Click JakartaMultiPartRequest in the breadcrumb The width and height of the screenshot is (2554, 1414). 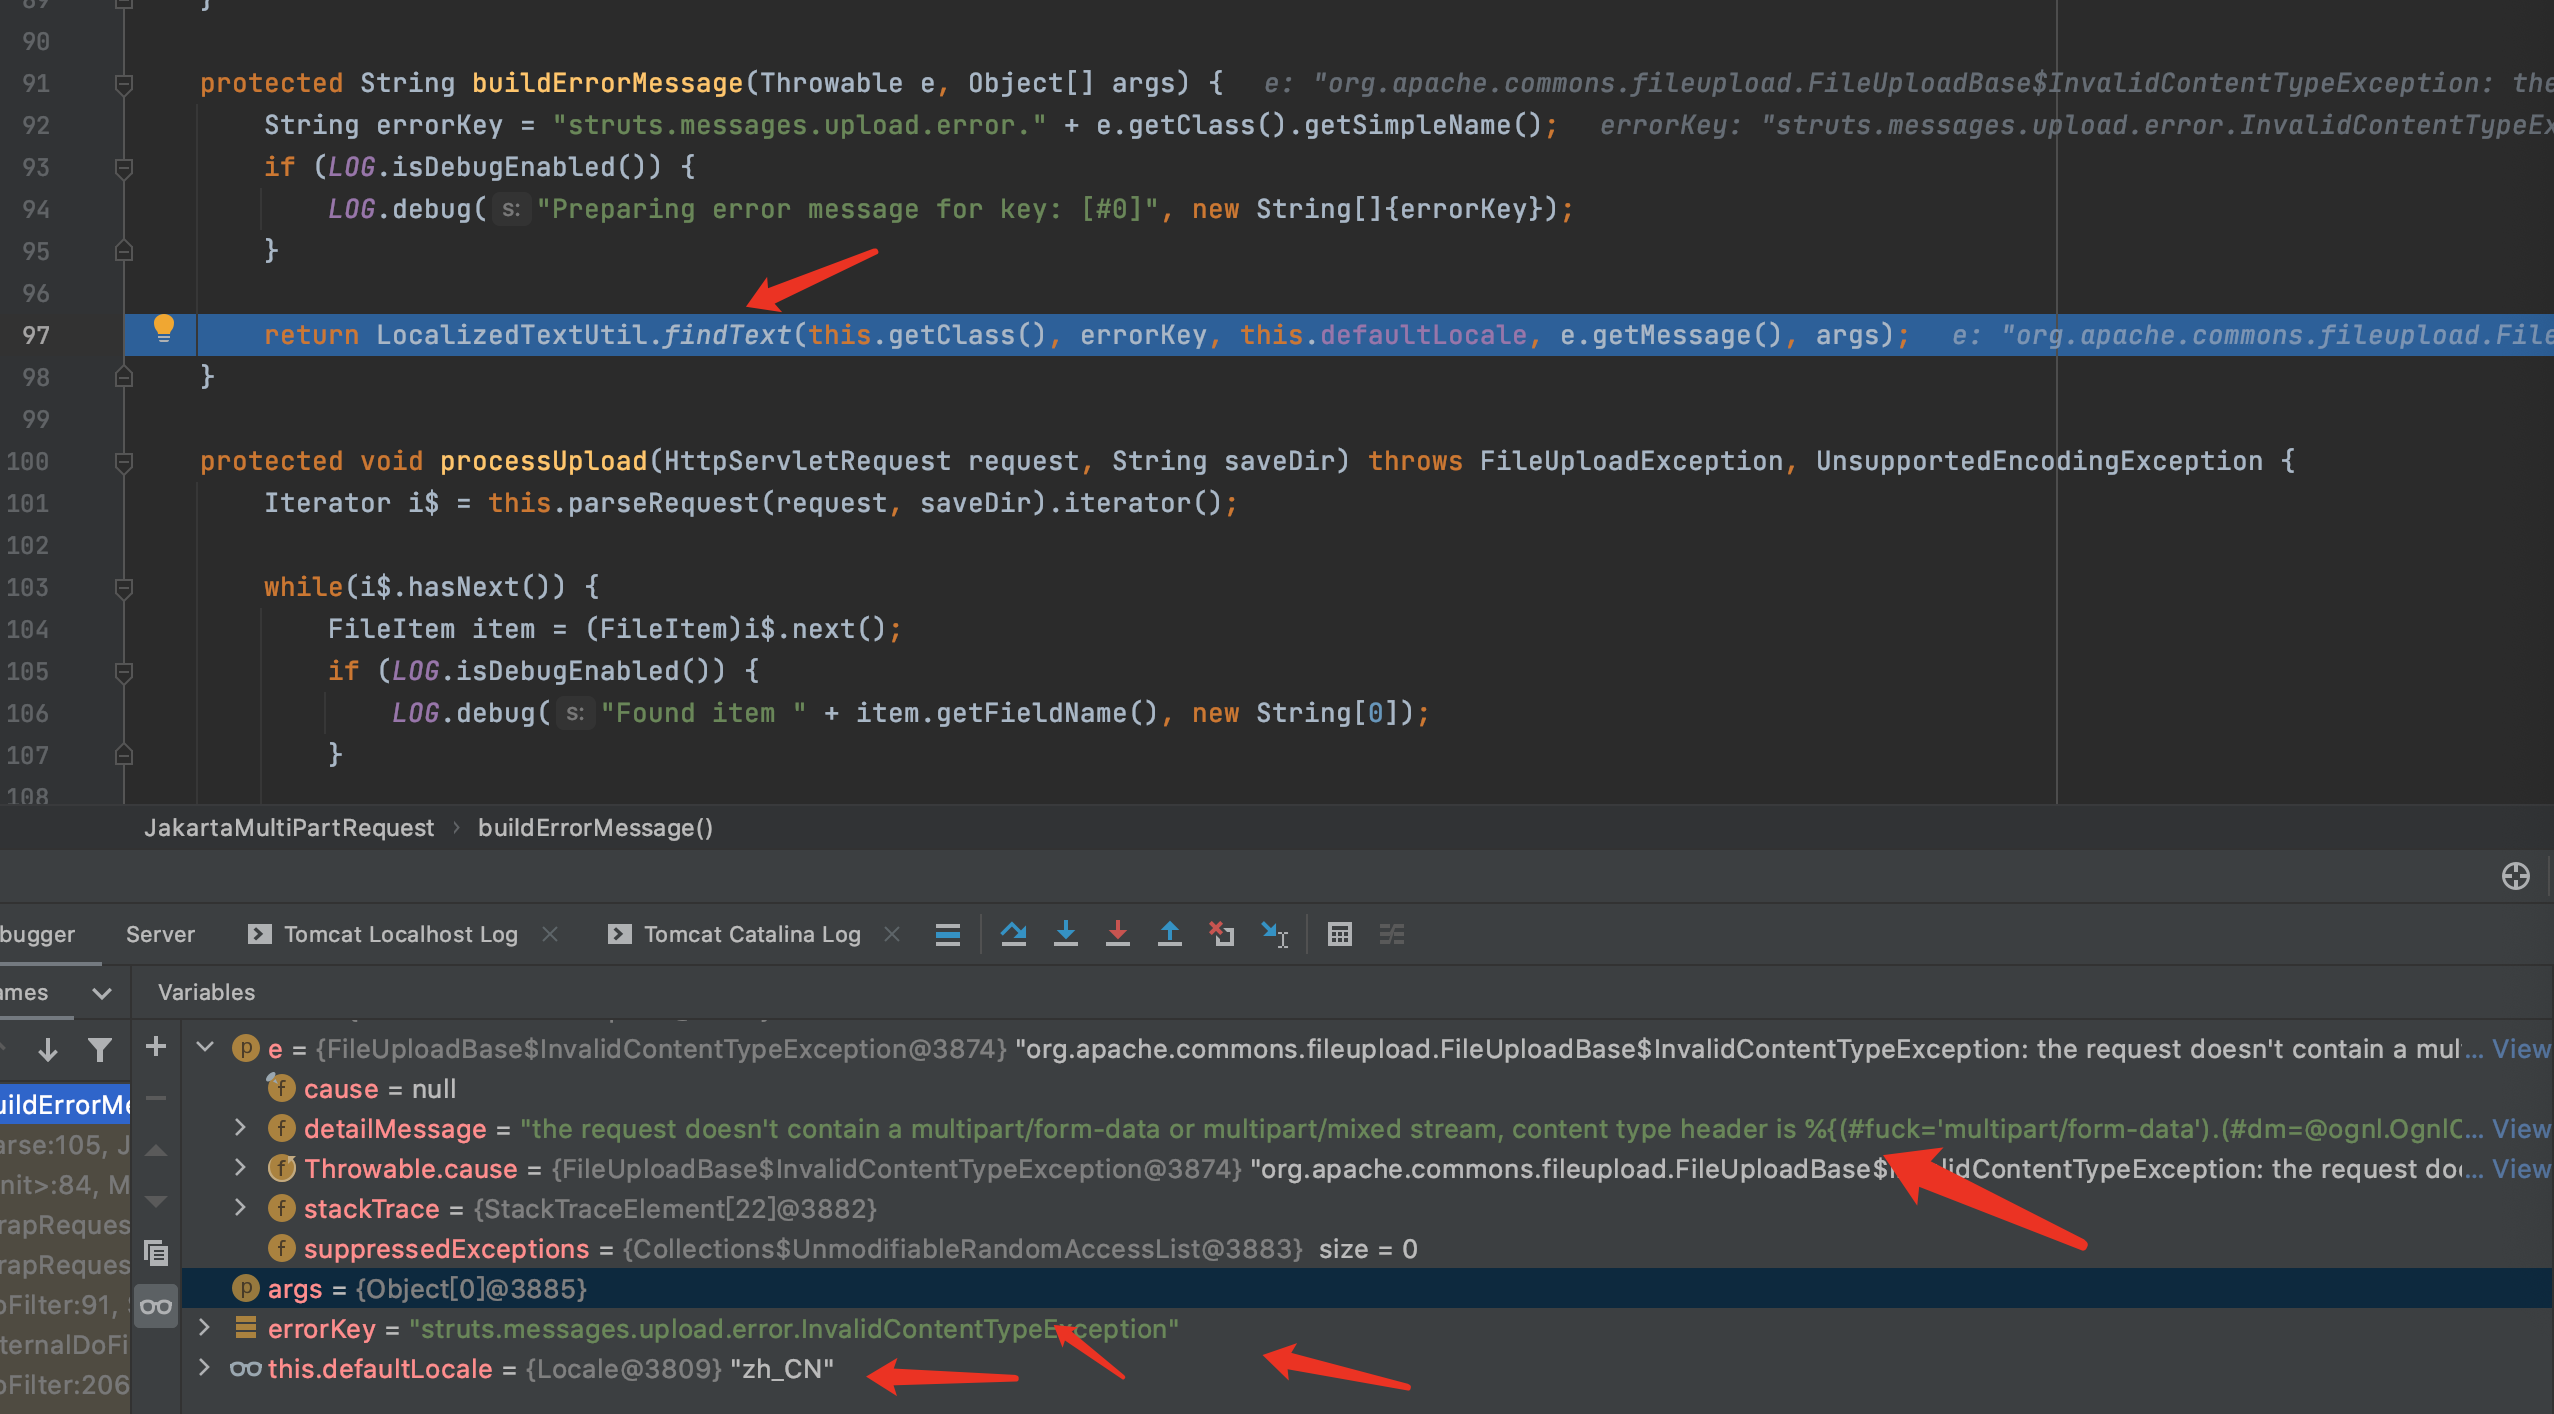[x=289, y=828]
